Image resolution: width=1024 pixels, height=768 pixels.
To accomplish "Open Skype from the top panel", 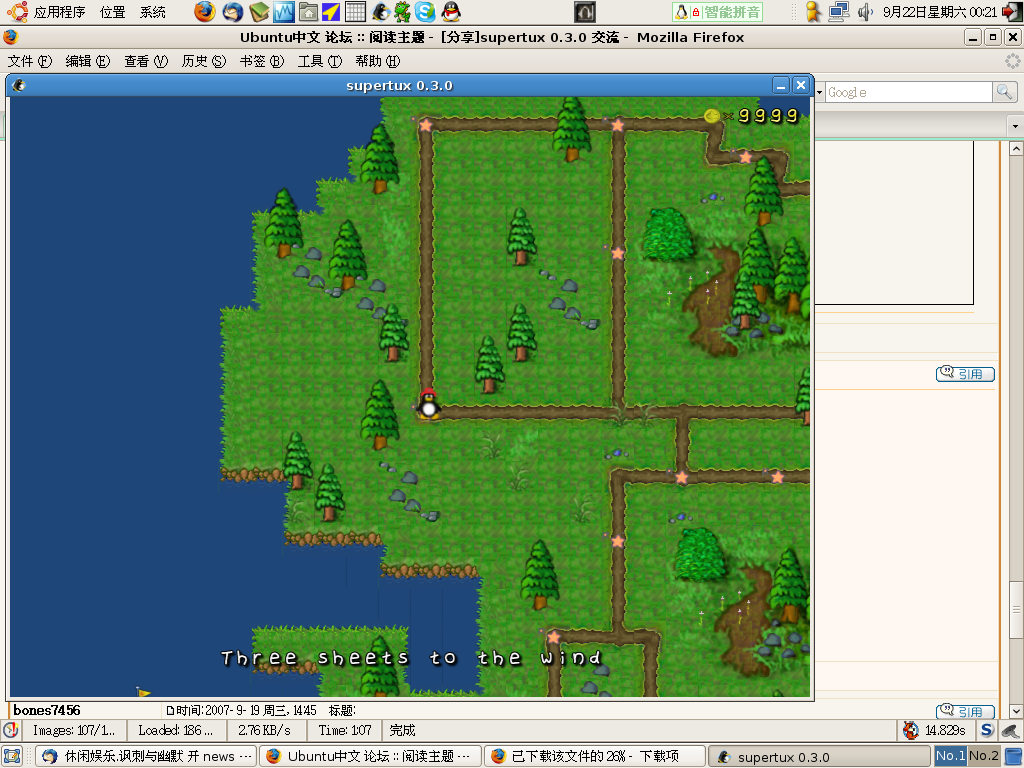I will click(x=425, y=12).
